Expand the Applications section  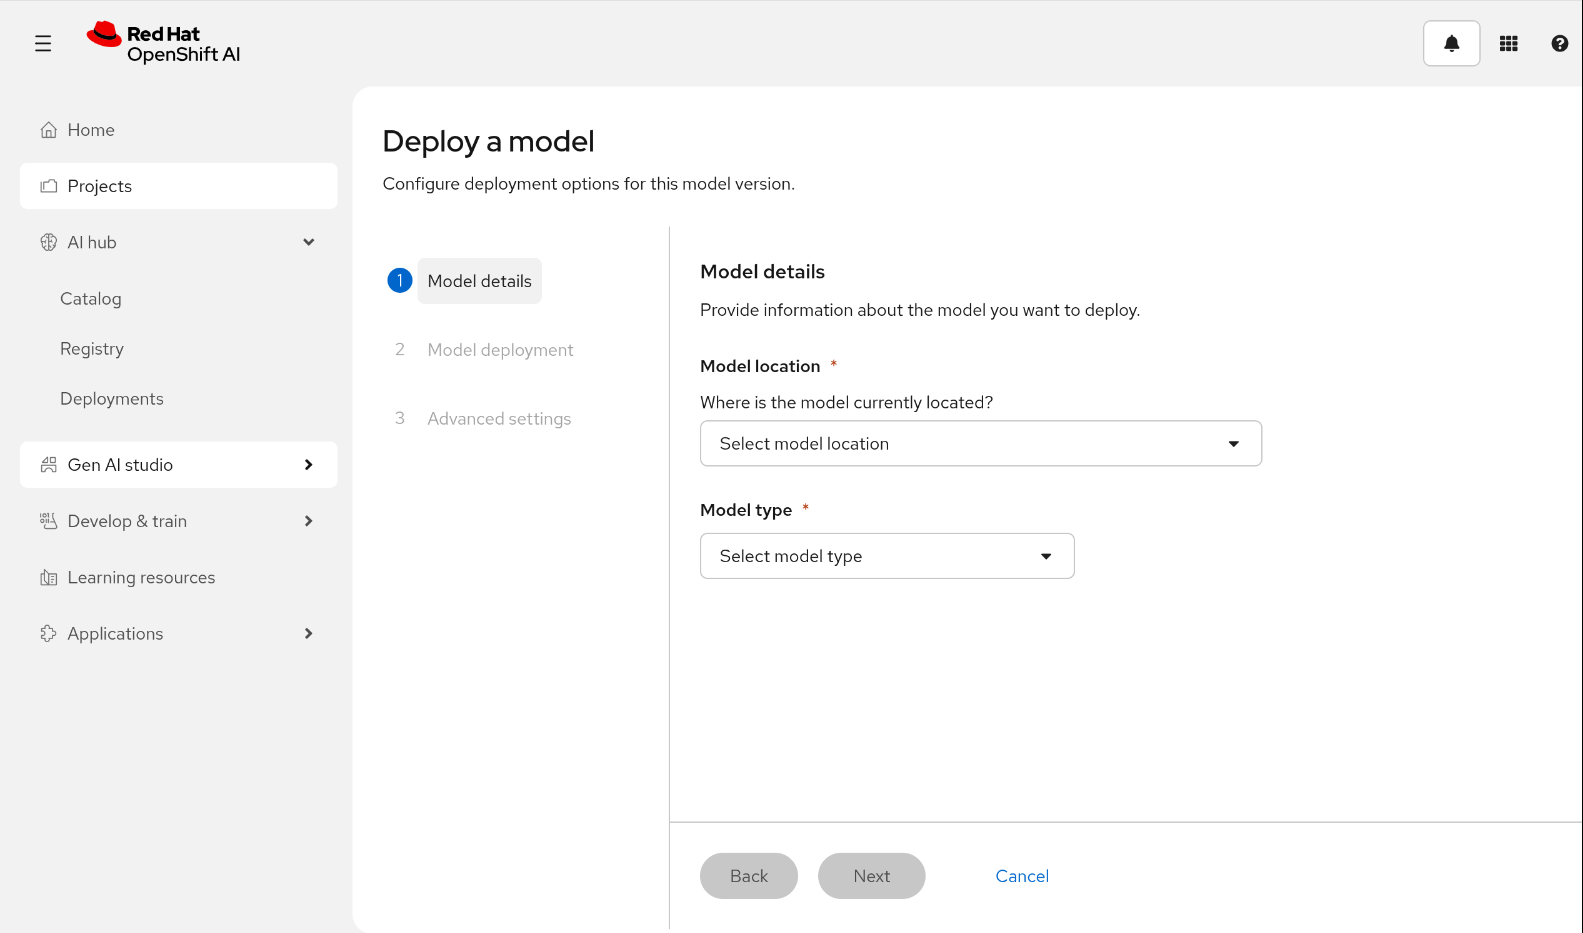click(308, 634)
